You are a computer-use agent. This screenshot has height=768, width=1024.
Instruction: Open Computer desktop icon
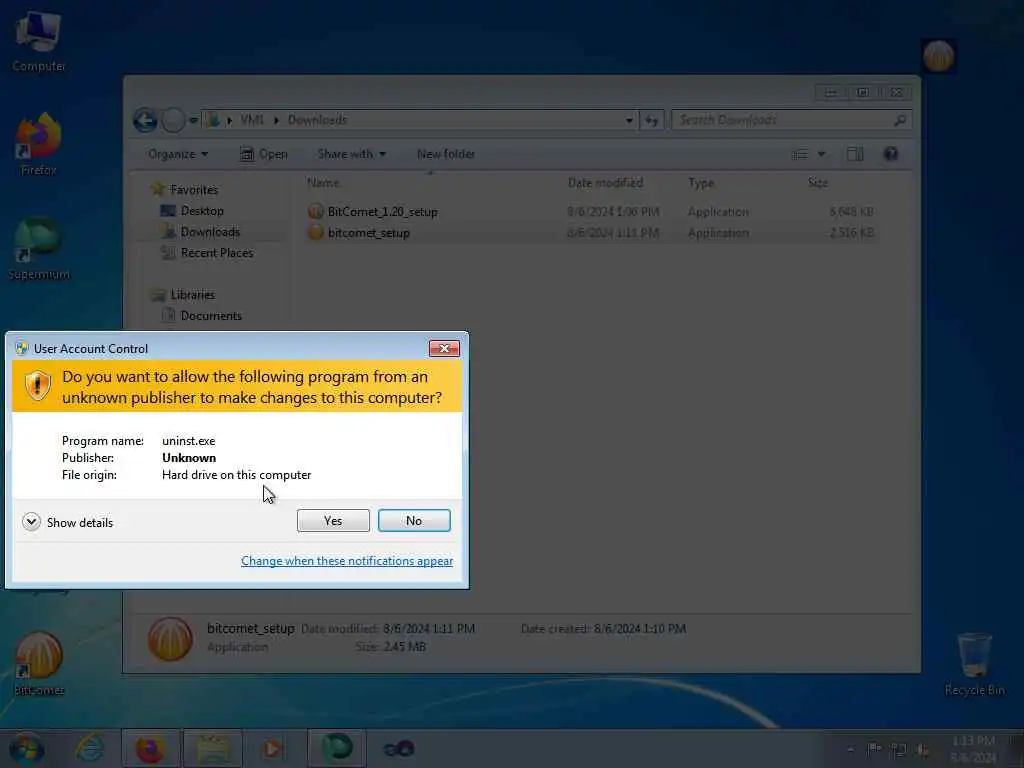[39, 41]
